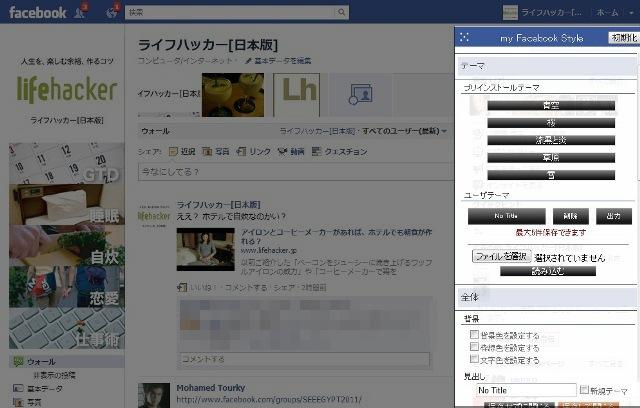Open 非表示の投稿 in the left sidebar
The width and height of the screenshot is (640, 408).
tap(55, 375)
